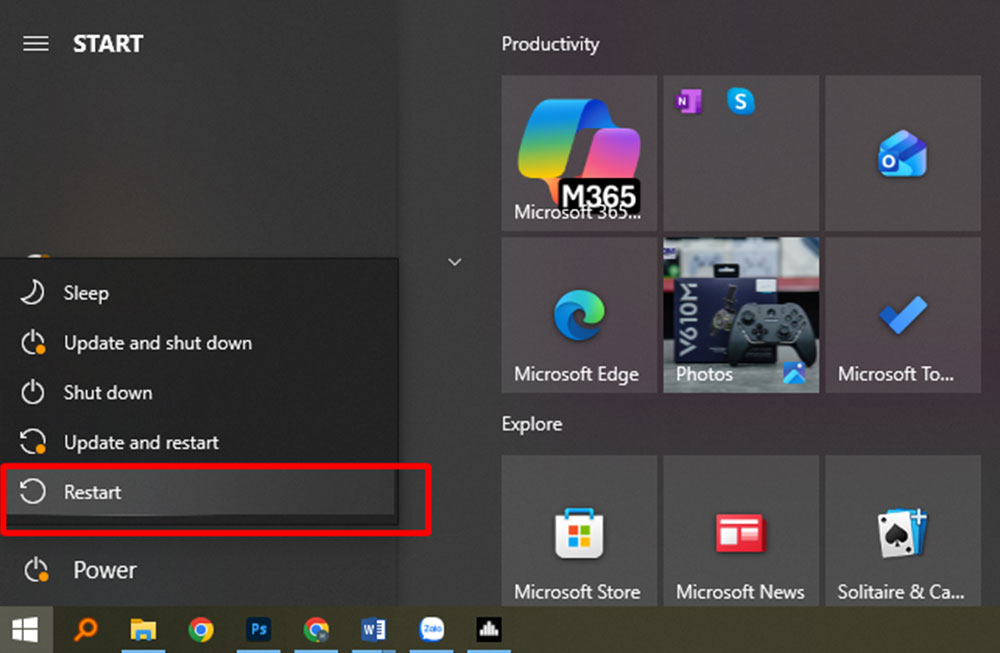This screenshot has width=1000, height=653.
Task: Expand the Start hamburger menu
Action: 36,44
